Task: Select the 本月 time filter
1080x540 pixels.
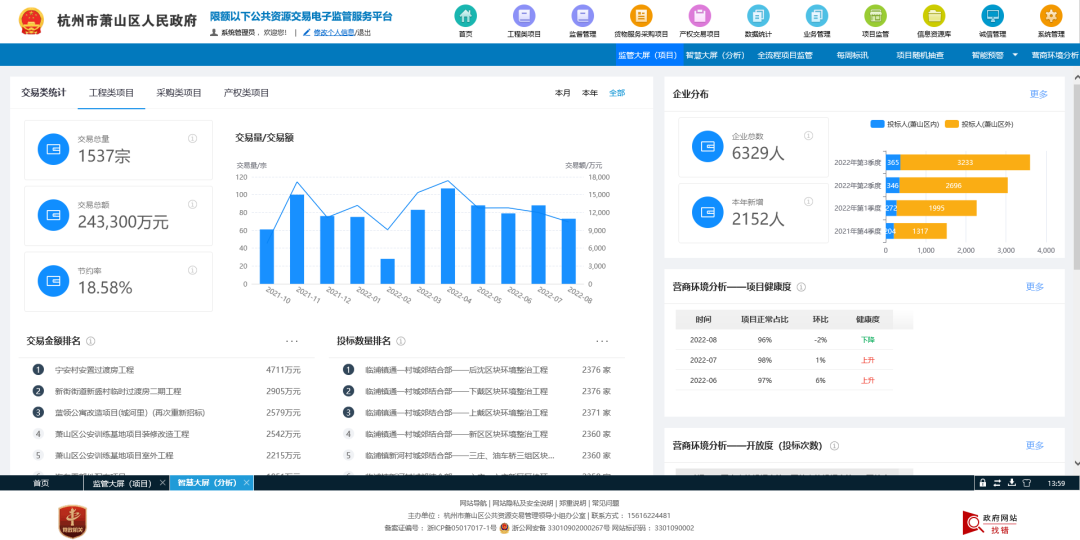Action: 563,93
